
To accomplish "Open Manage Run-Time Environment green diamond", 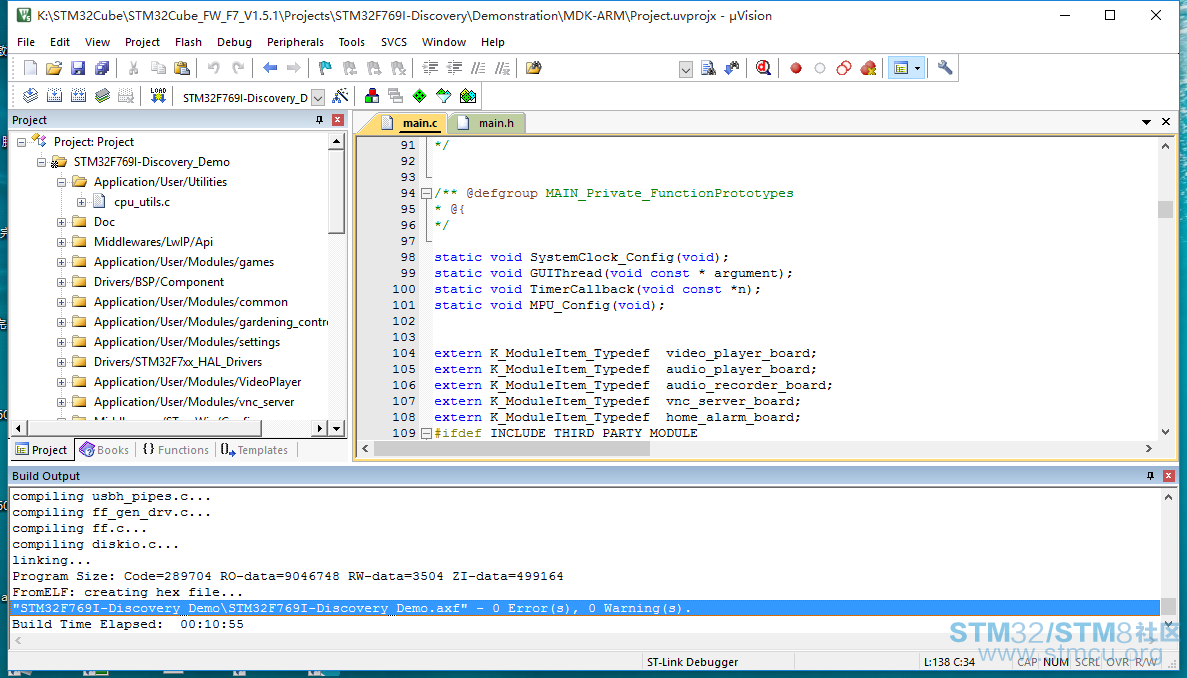I will [419, 96].
